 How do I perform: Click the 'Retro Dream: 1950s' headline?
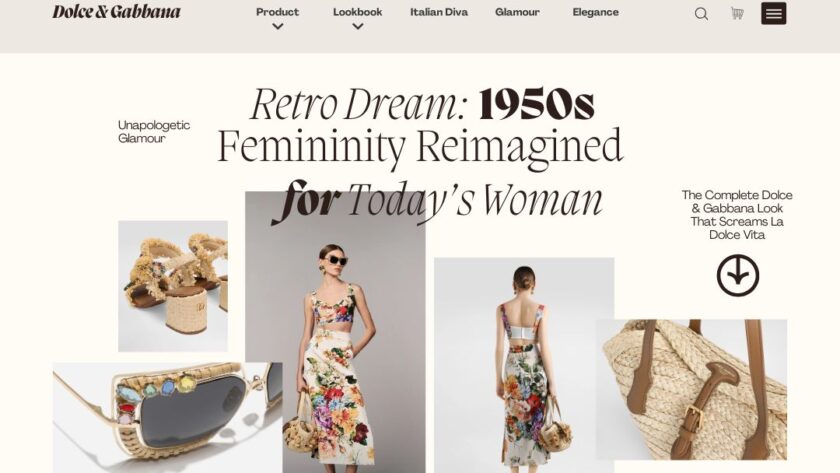422,103
